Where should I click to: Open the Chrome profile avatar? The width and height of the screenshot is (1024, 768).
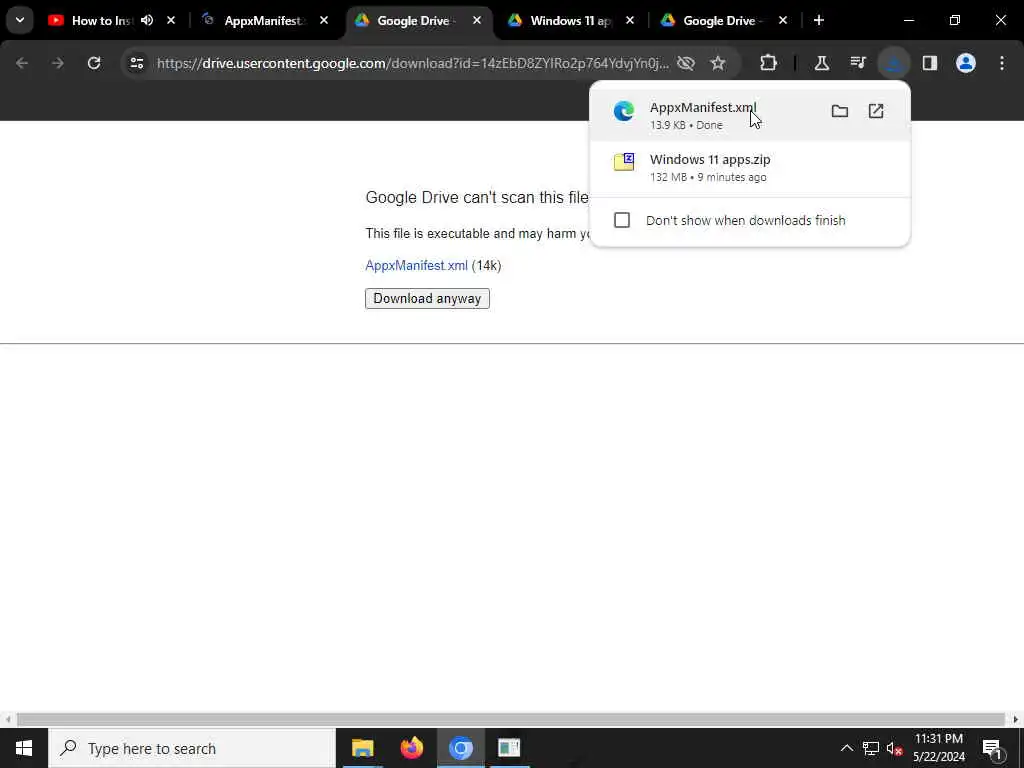click(x=966, y=63)
